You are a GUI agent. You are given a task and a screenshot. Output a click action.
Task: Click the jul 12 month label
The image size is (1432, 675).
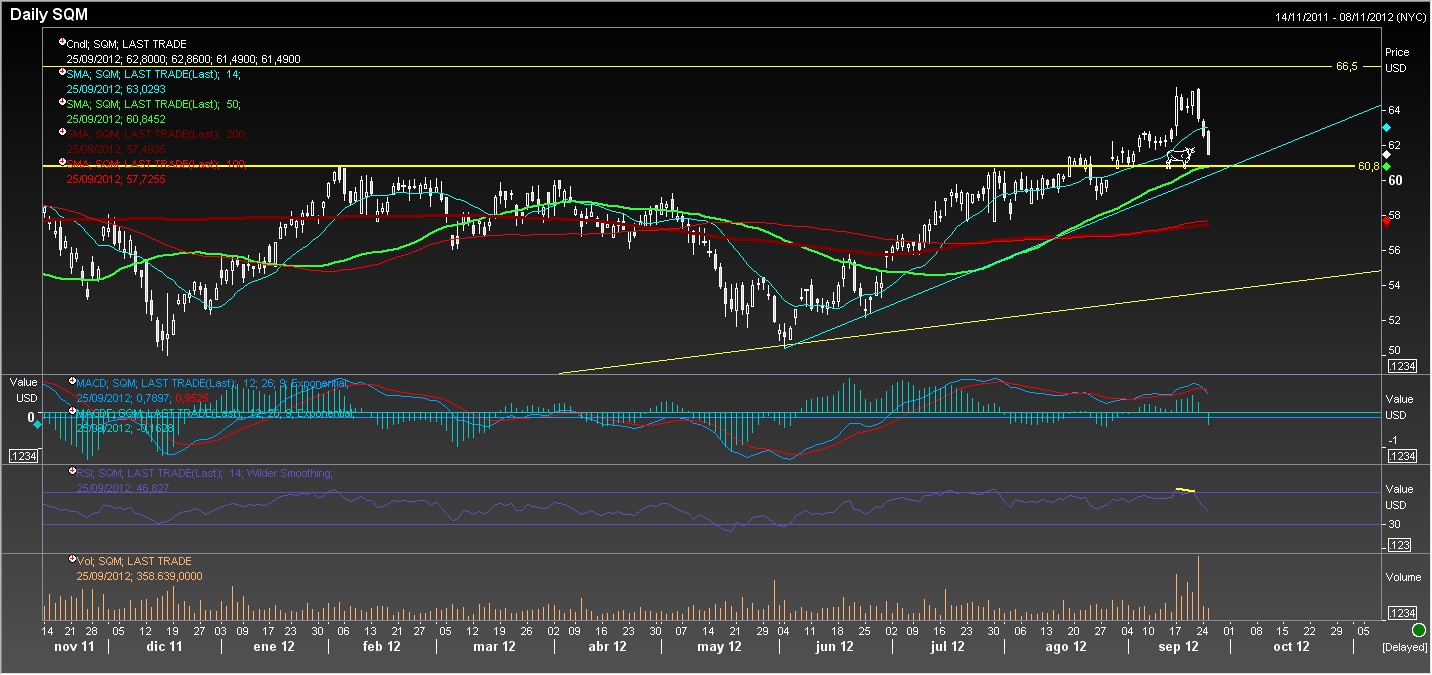949,647
